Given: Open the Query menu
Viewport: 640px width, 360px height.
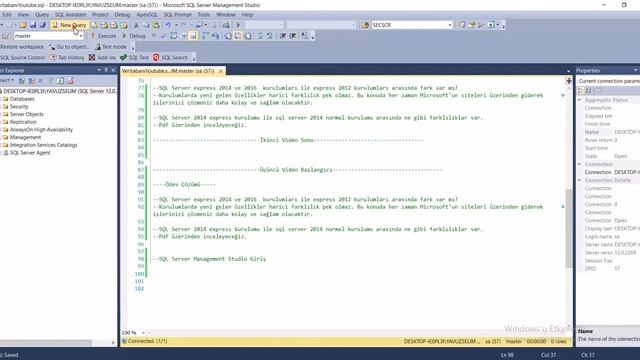Looking at the screenshot, I should [42, 15].
